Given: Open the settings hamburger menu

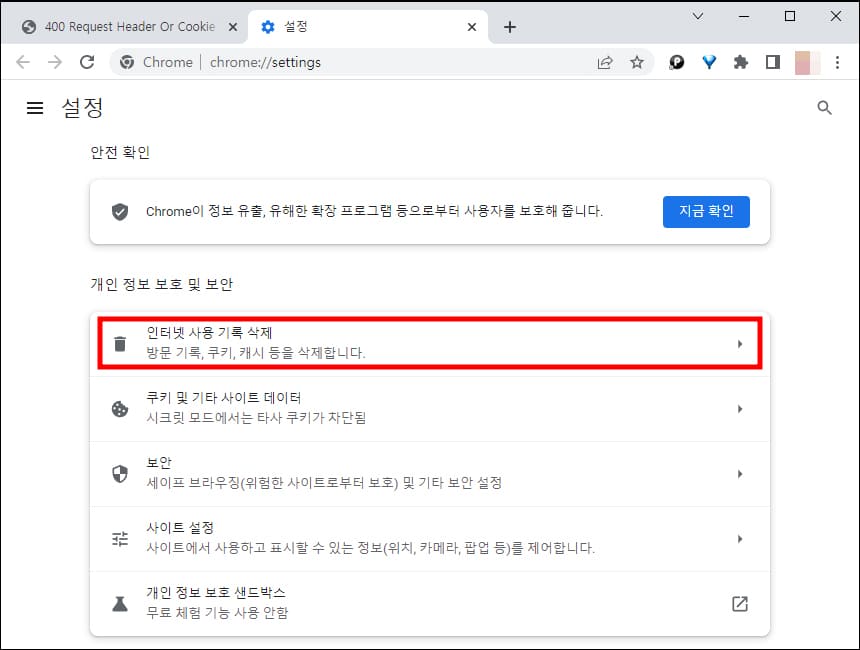Looking at the screenshot, I should tap(35, 108).
